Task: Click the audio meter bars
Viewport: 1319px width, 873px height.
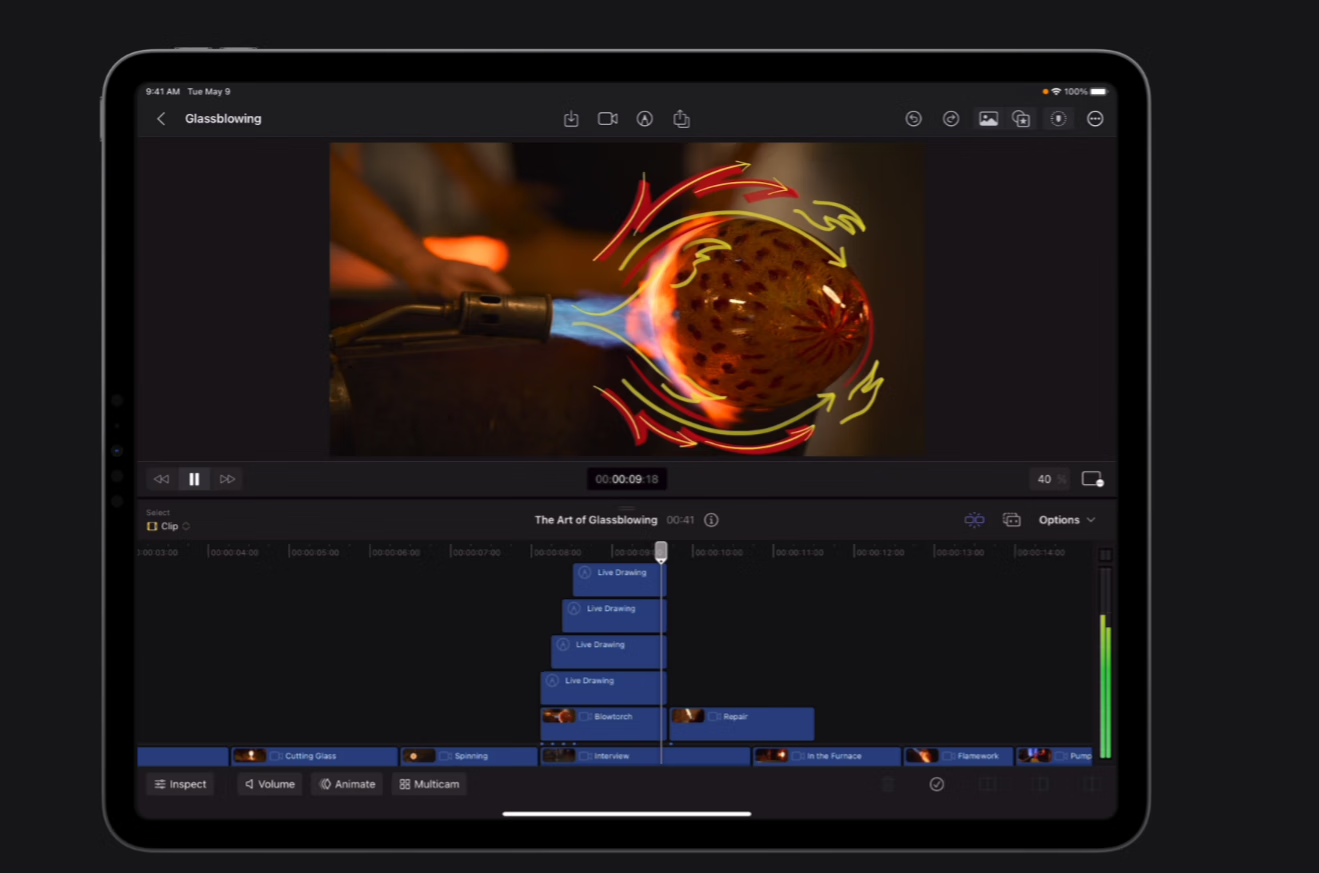Action: pos(1105,664)
